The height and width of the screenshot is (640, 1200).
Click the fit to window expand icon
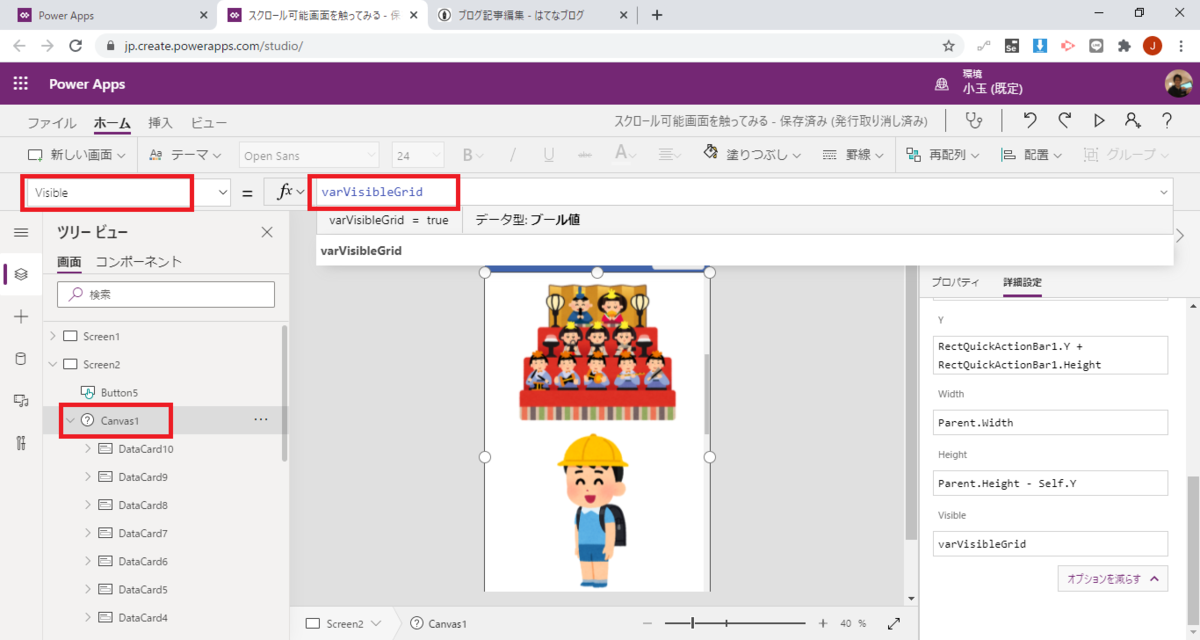click(893, 623)
